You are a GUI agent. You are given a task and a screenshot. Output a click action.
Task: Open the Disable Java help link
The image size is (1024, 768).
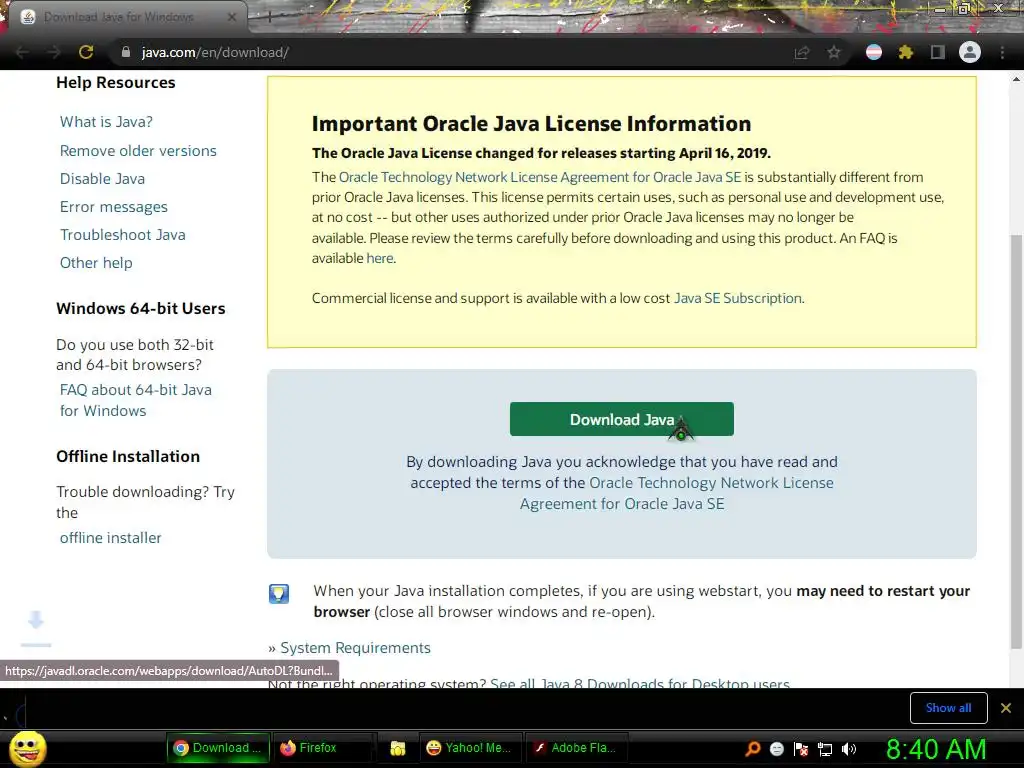coord(103,179)
